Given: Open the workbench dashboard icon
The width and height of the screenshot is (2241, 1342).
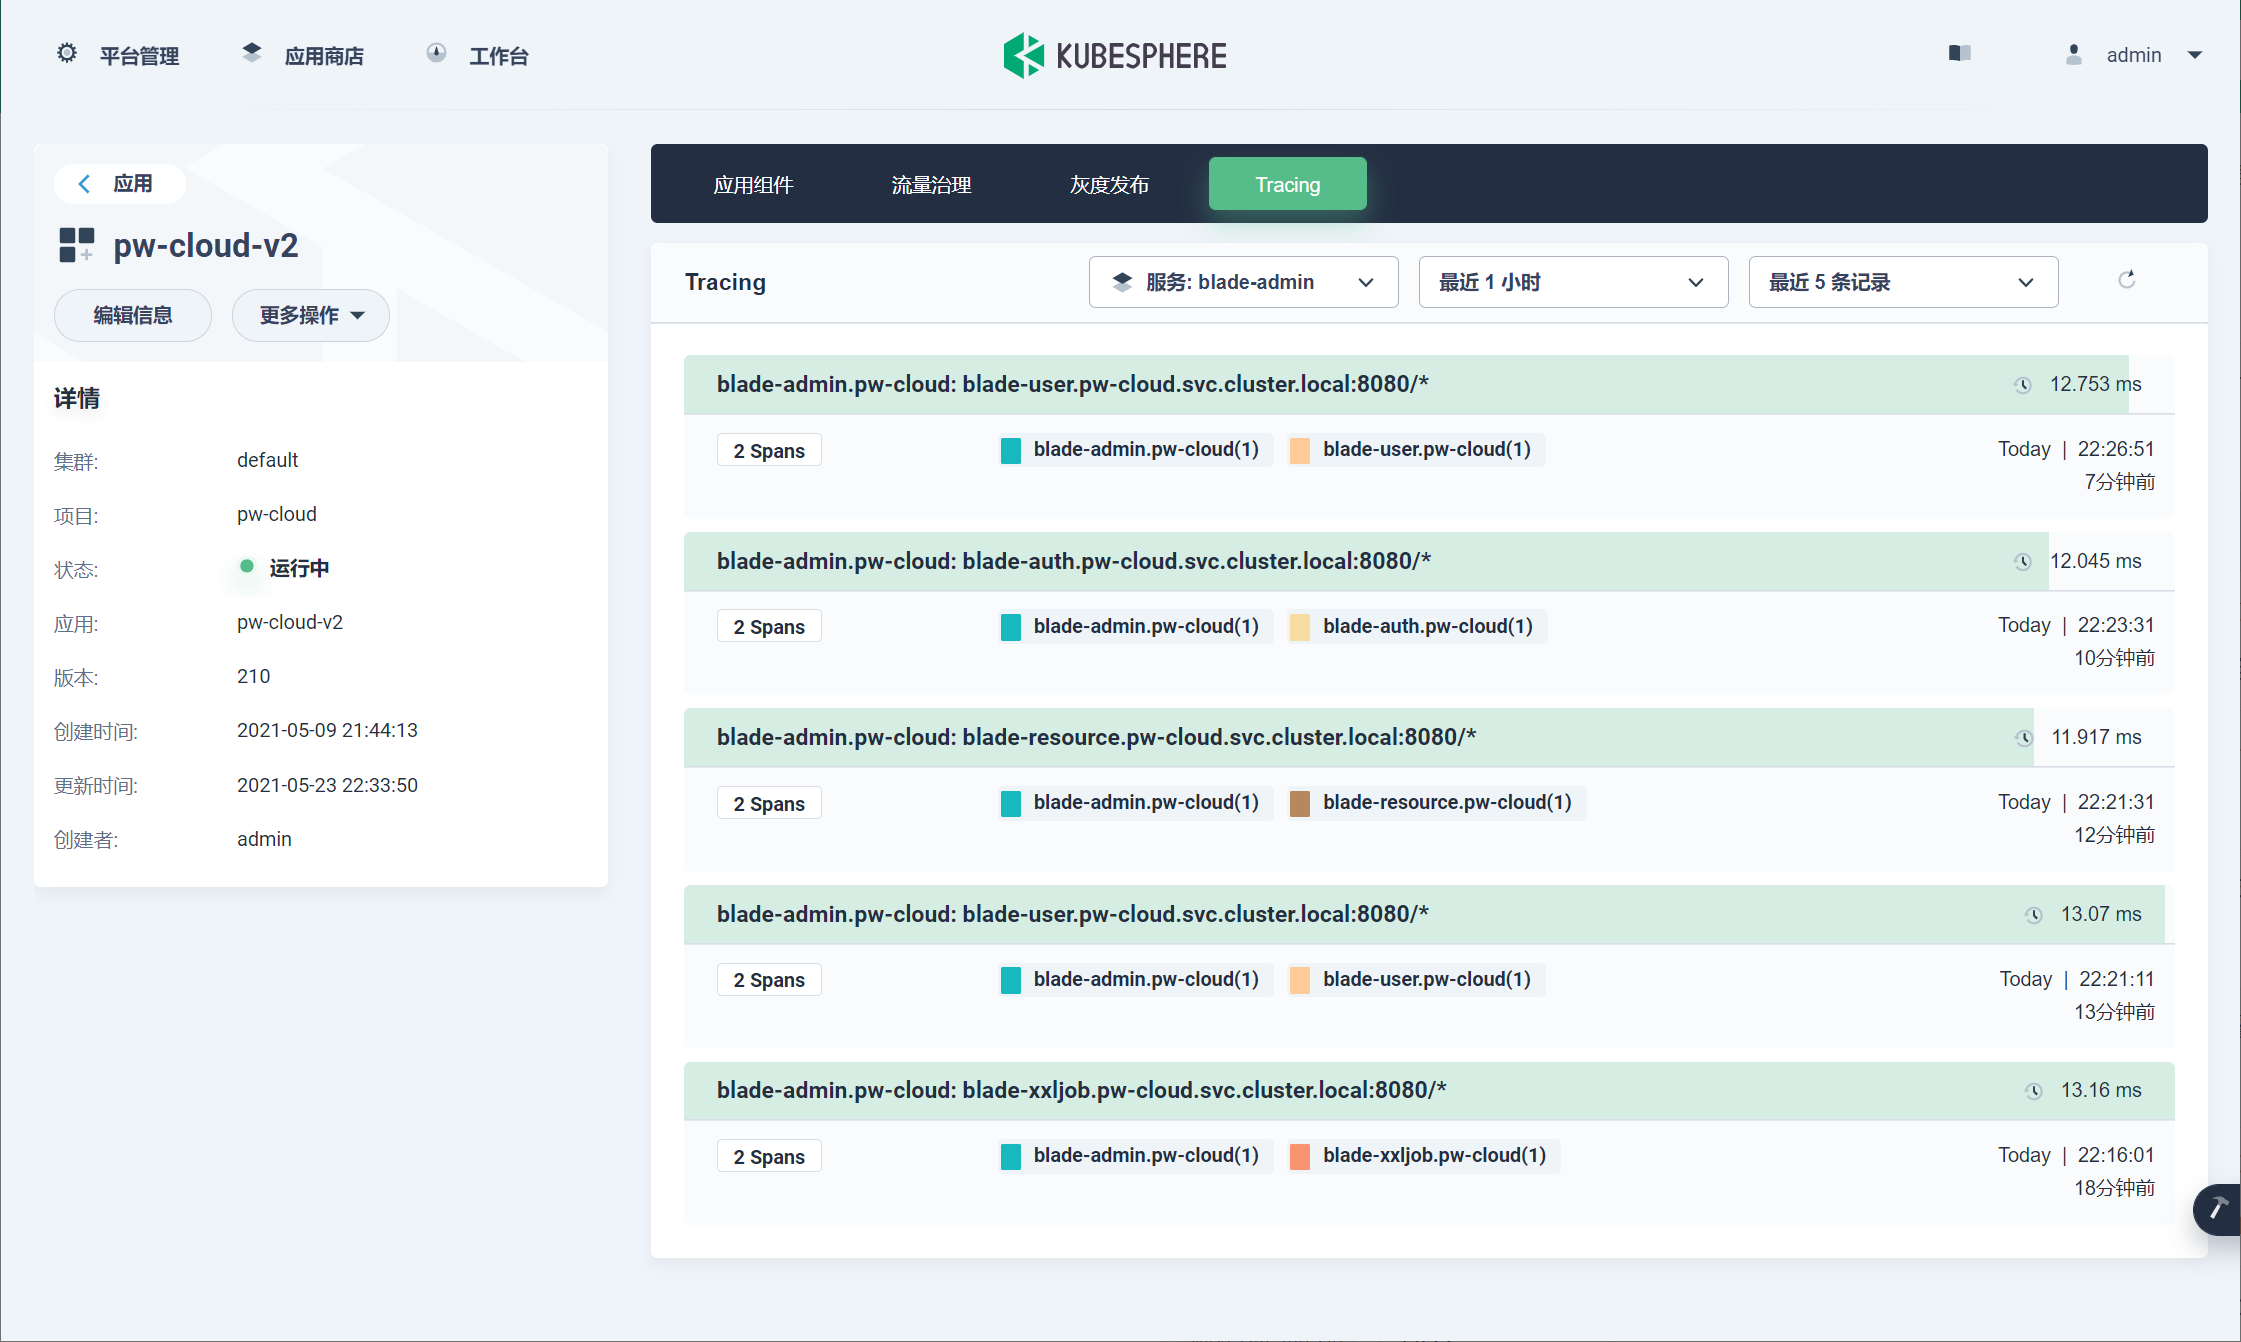Looking at the screenshot, I should tap(436, 53).
